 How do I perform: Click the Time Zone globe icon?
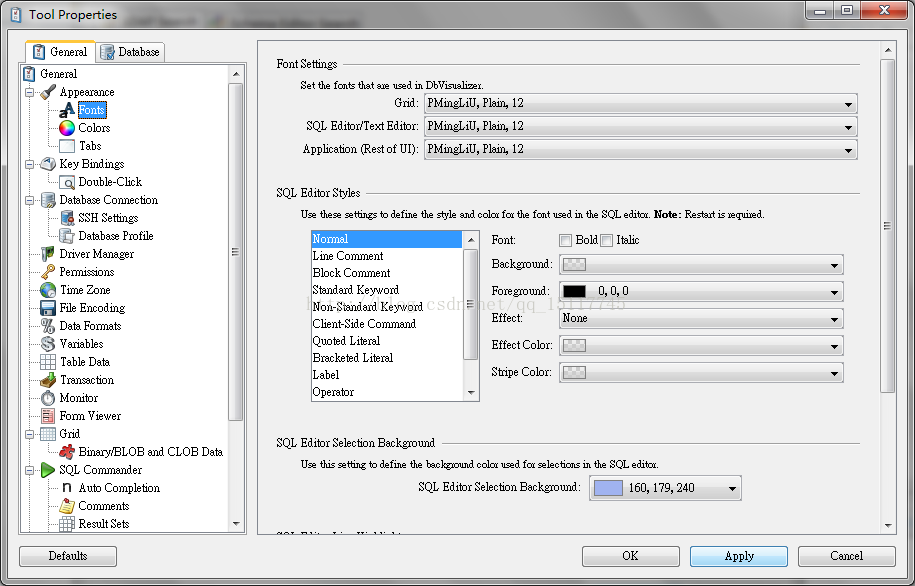48,290
